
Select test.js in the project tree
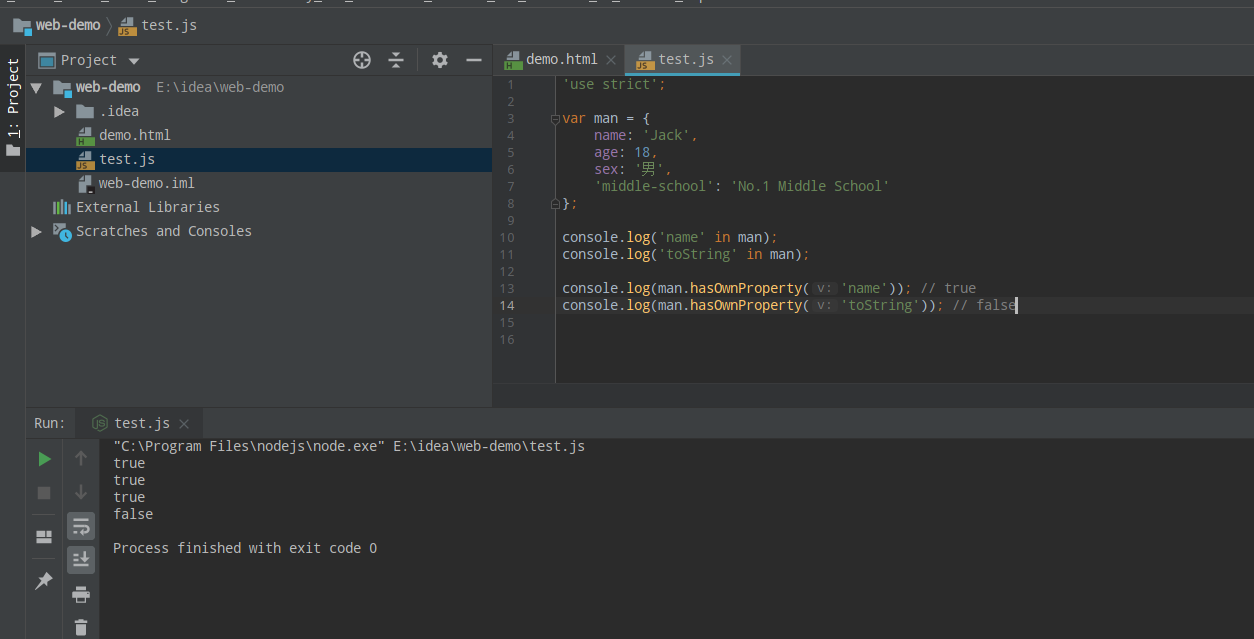(126, 159)
